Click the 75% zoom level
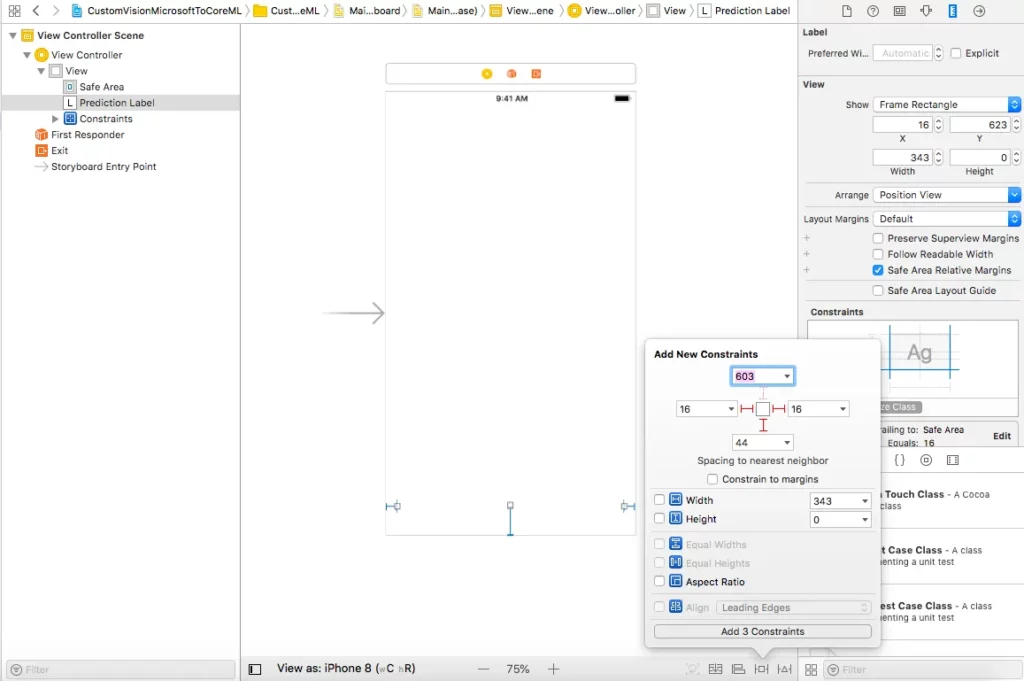 point(518,669)
